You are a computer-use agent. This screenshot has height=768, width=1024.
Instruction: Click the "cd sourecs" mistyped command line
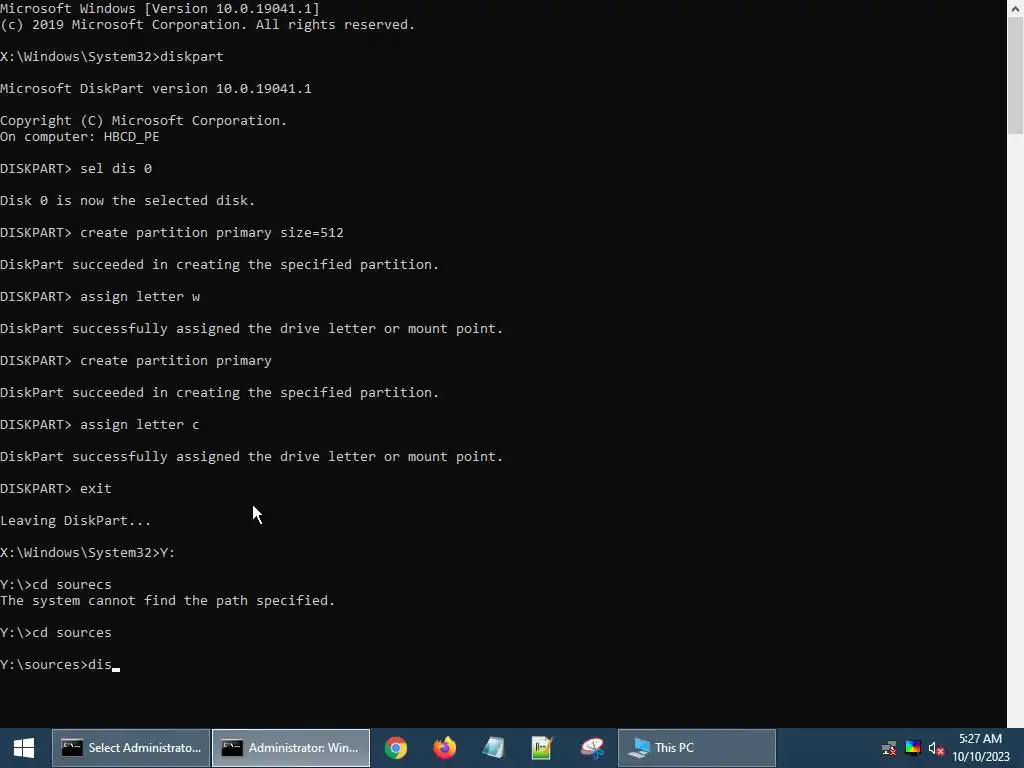click(x=56, y=584)
